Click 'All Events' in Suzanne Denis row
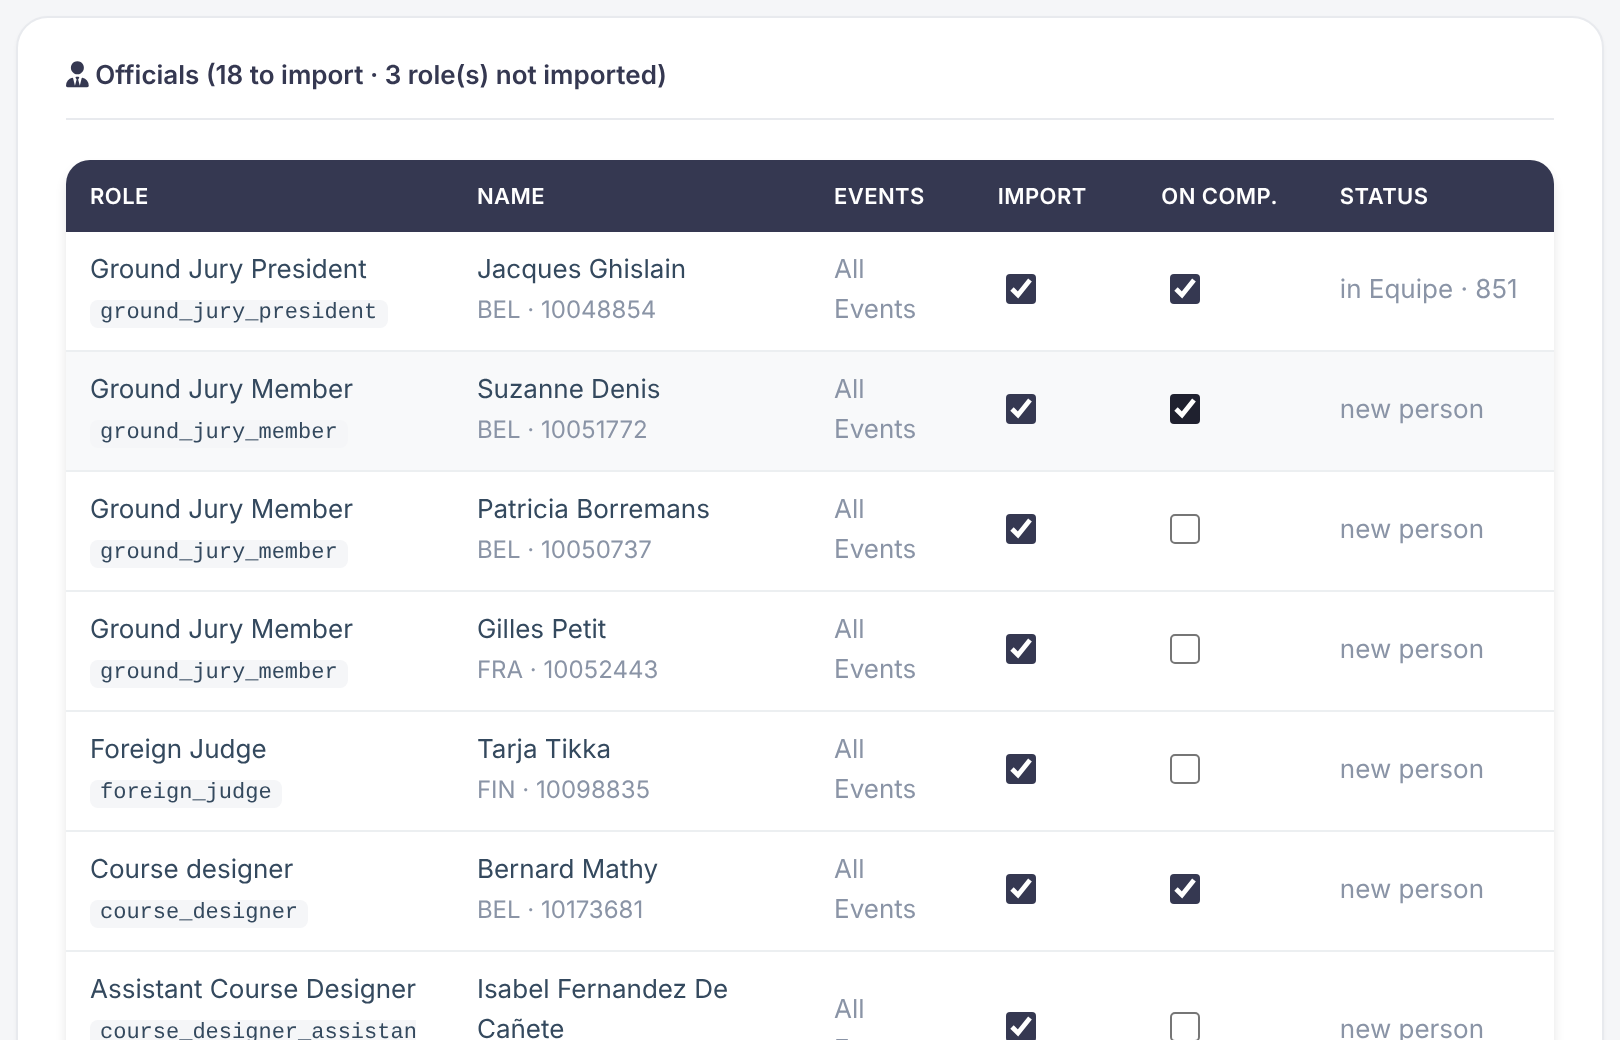 click(875, 409)
